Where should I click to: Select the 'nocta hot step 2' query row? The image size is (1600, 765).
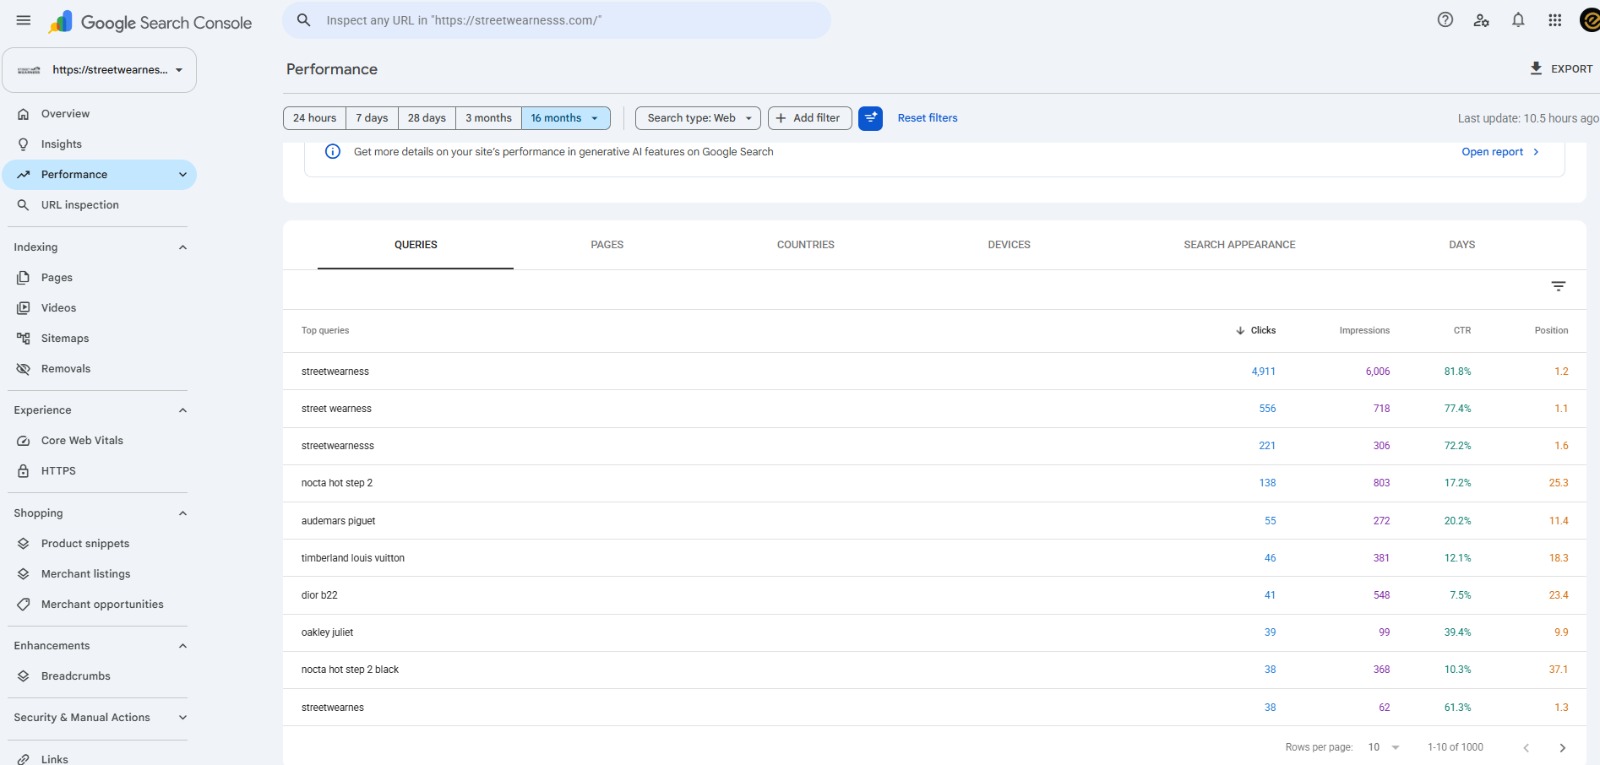(934, 483)
